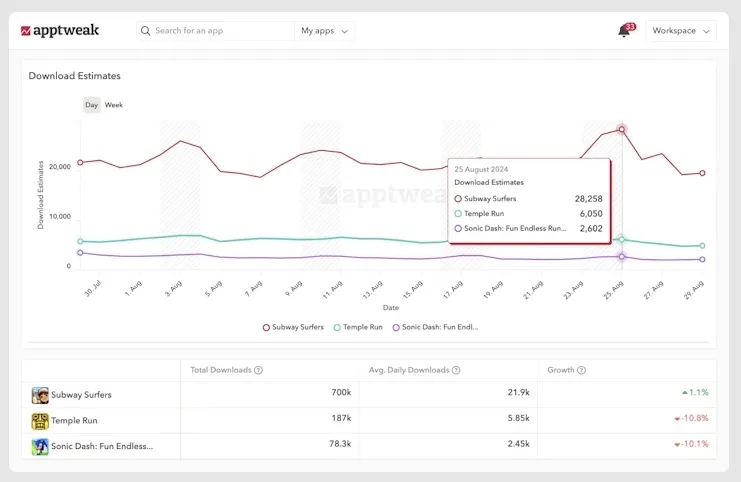Screen dimensions: 741x482
Task: Click the Search for an app field
Action: [222, 31]
